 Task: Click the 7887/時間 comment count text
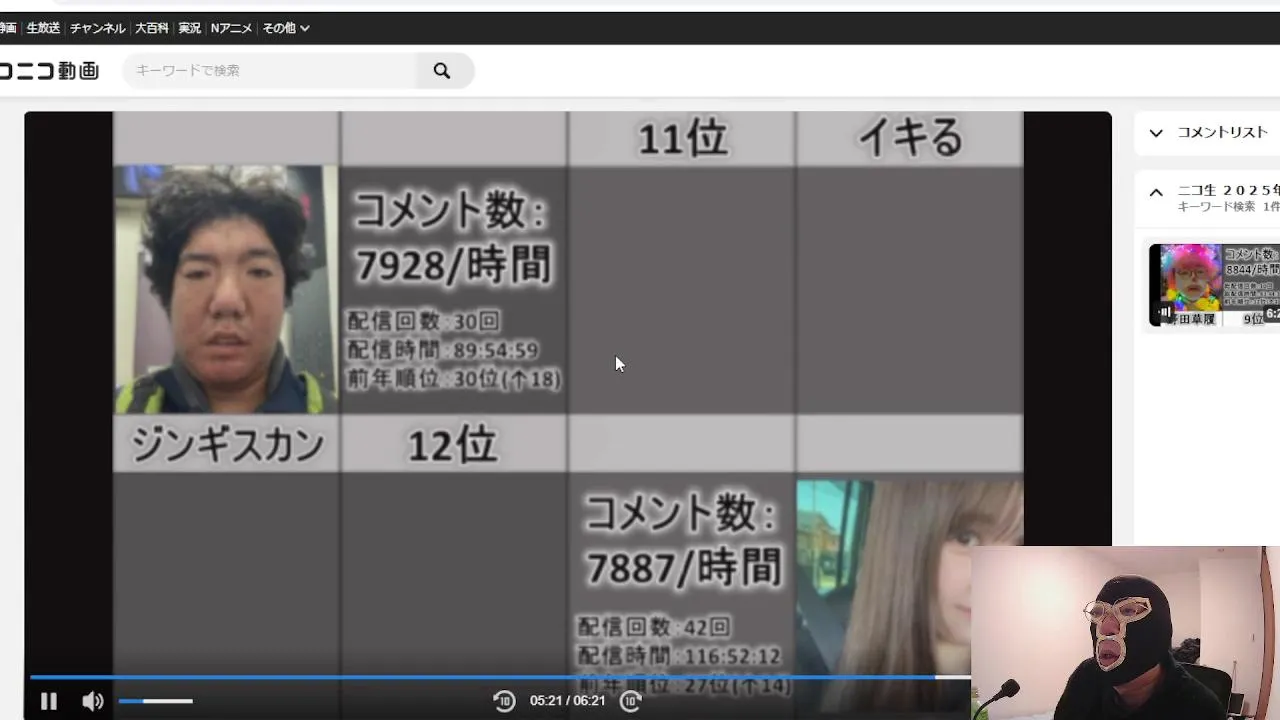683,569
